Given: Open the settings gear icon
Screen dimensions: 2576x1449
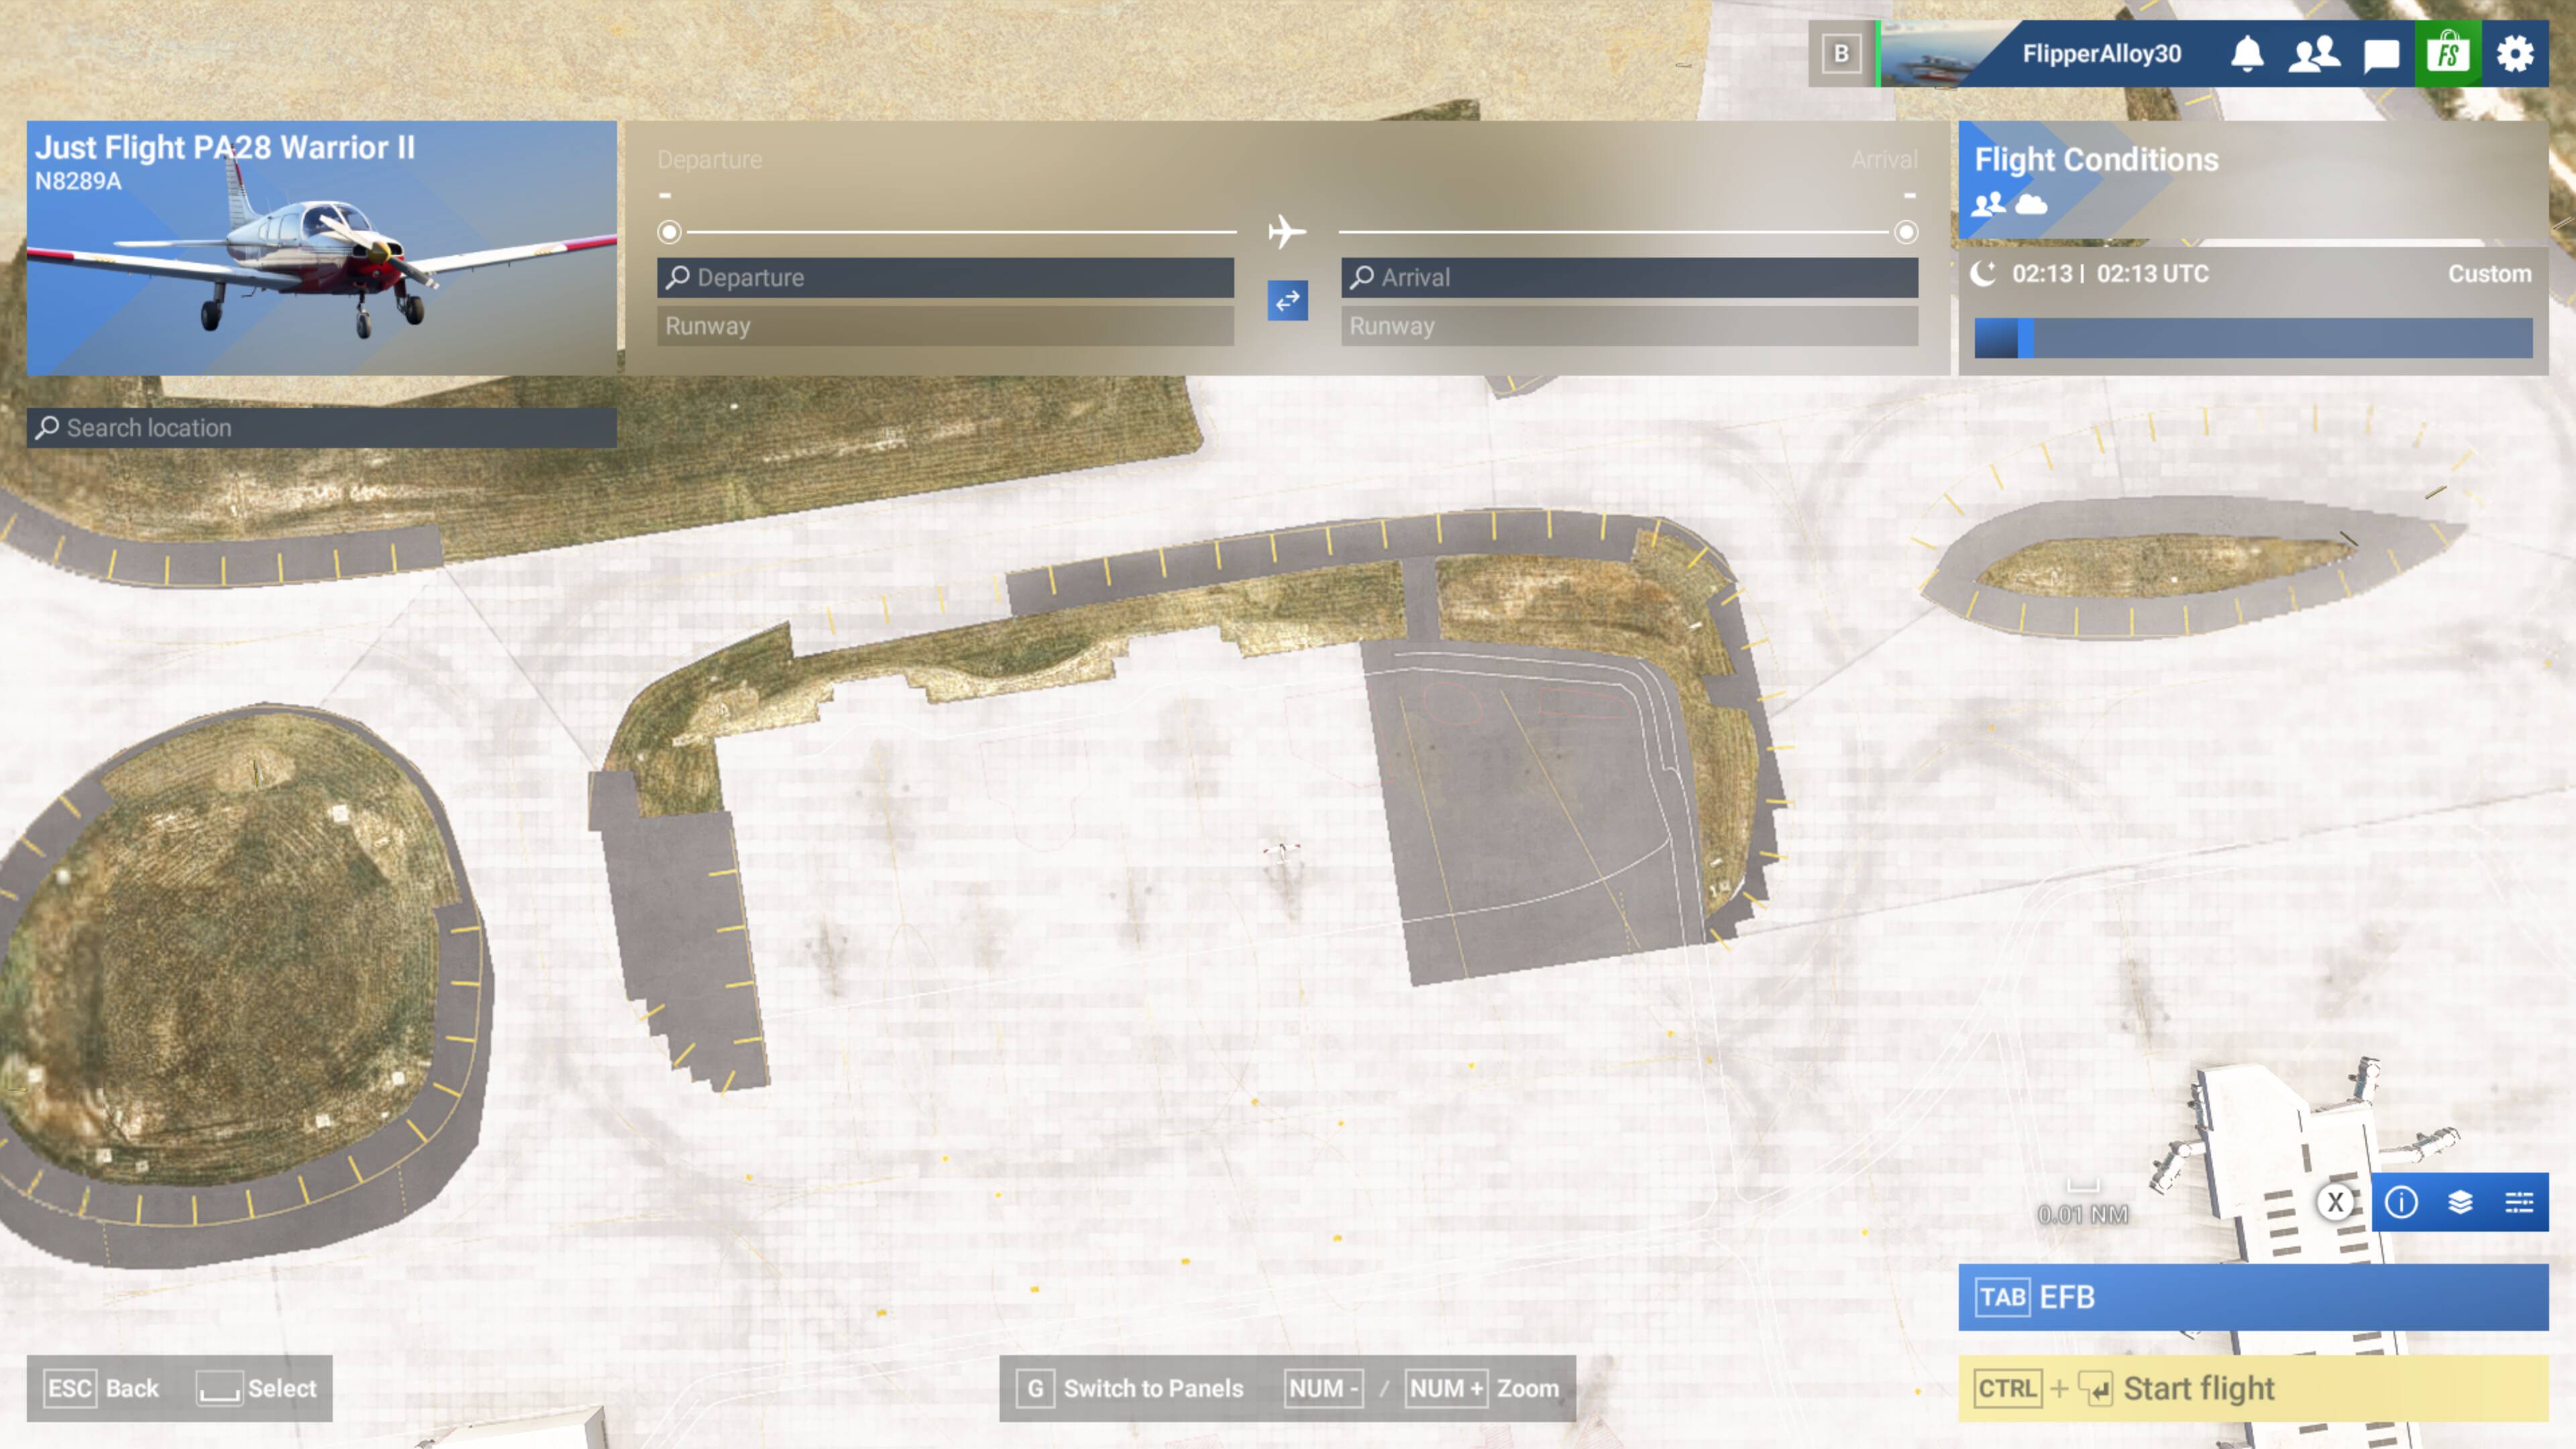Looking at the screenshot, I should (x=2515, y=54).
